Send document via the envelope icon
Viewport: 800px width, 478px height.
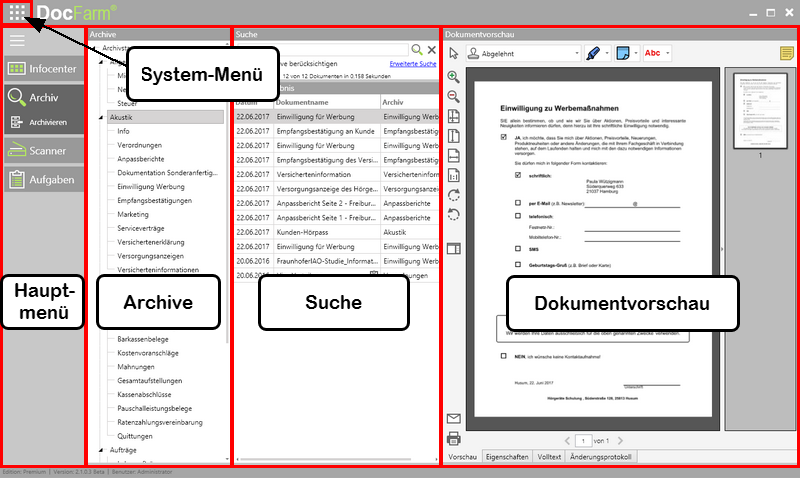[453, 419]
